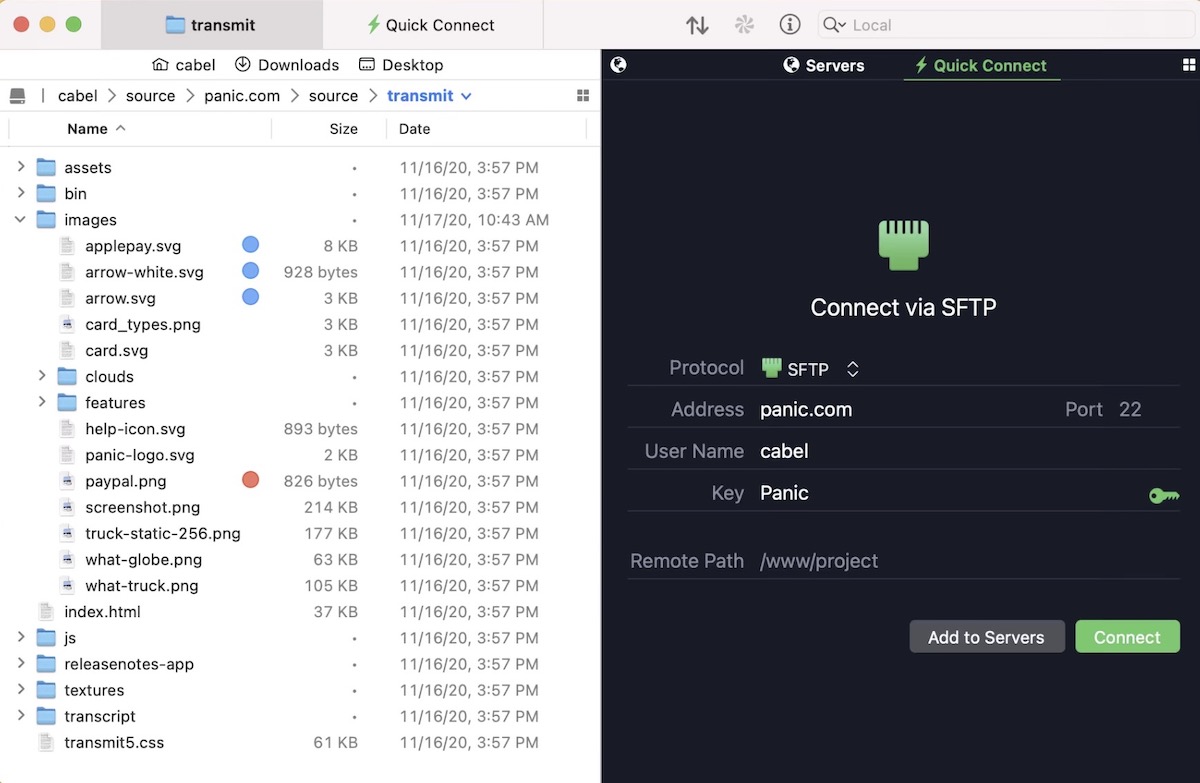Click the activity spinner icon in toolbar
Screen dimensions: 1200x783
(x=744, y=25)
